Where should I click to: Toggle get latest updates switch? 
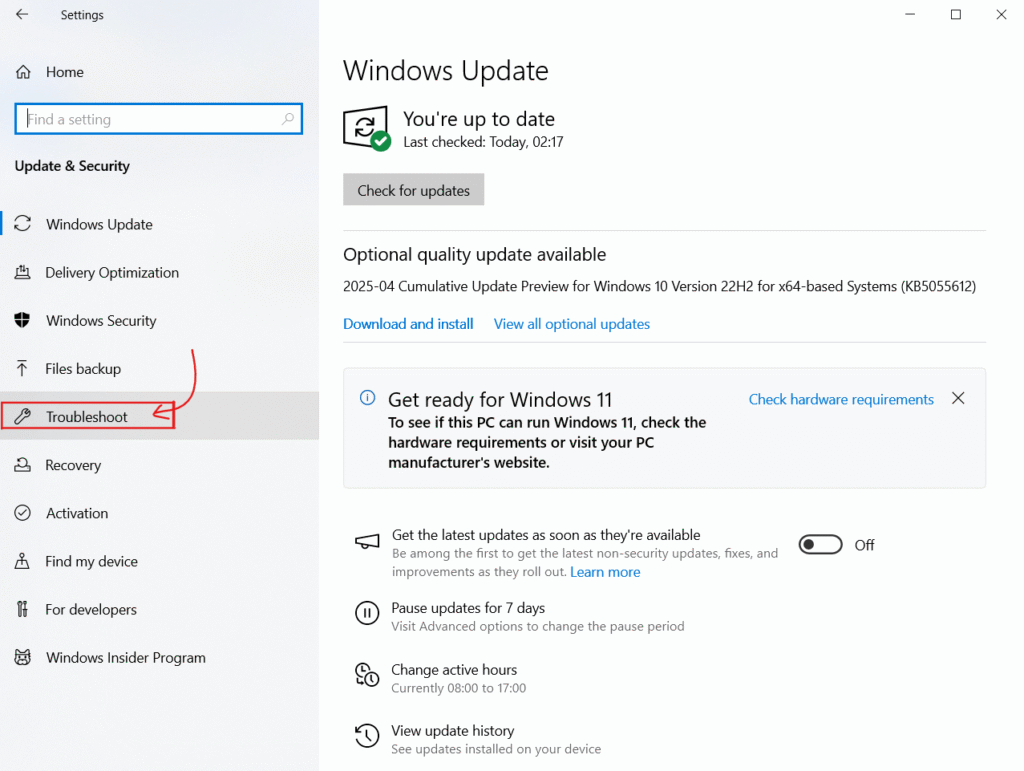click(820, 545)
